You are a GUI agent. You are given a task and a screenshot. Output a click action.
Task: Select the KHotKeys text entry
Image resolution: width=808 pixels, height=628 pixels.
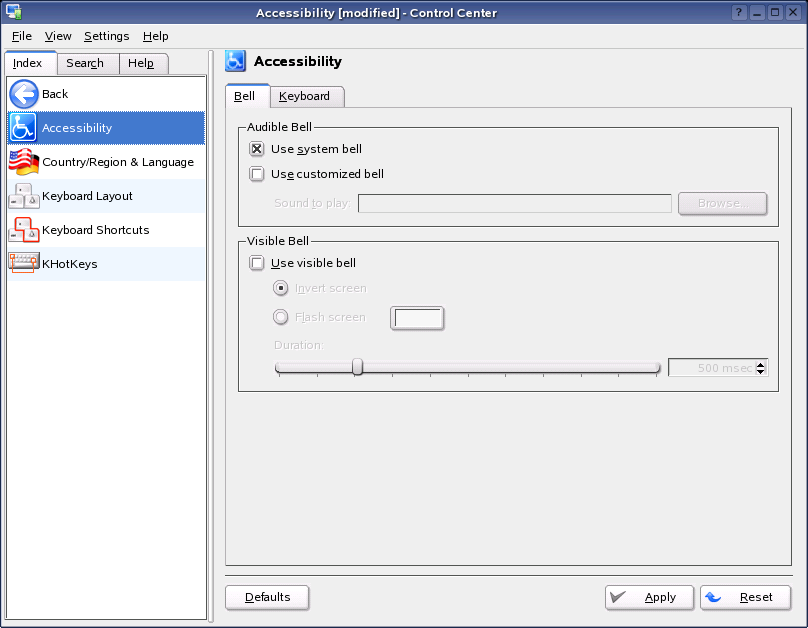(70, 264)
